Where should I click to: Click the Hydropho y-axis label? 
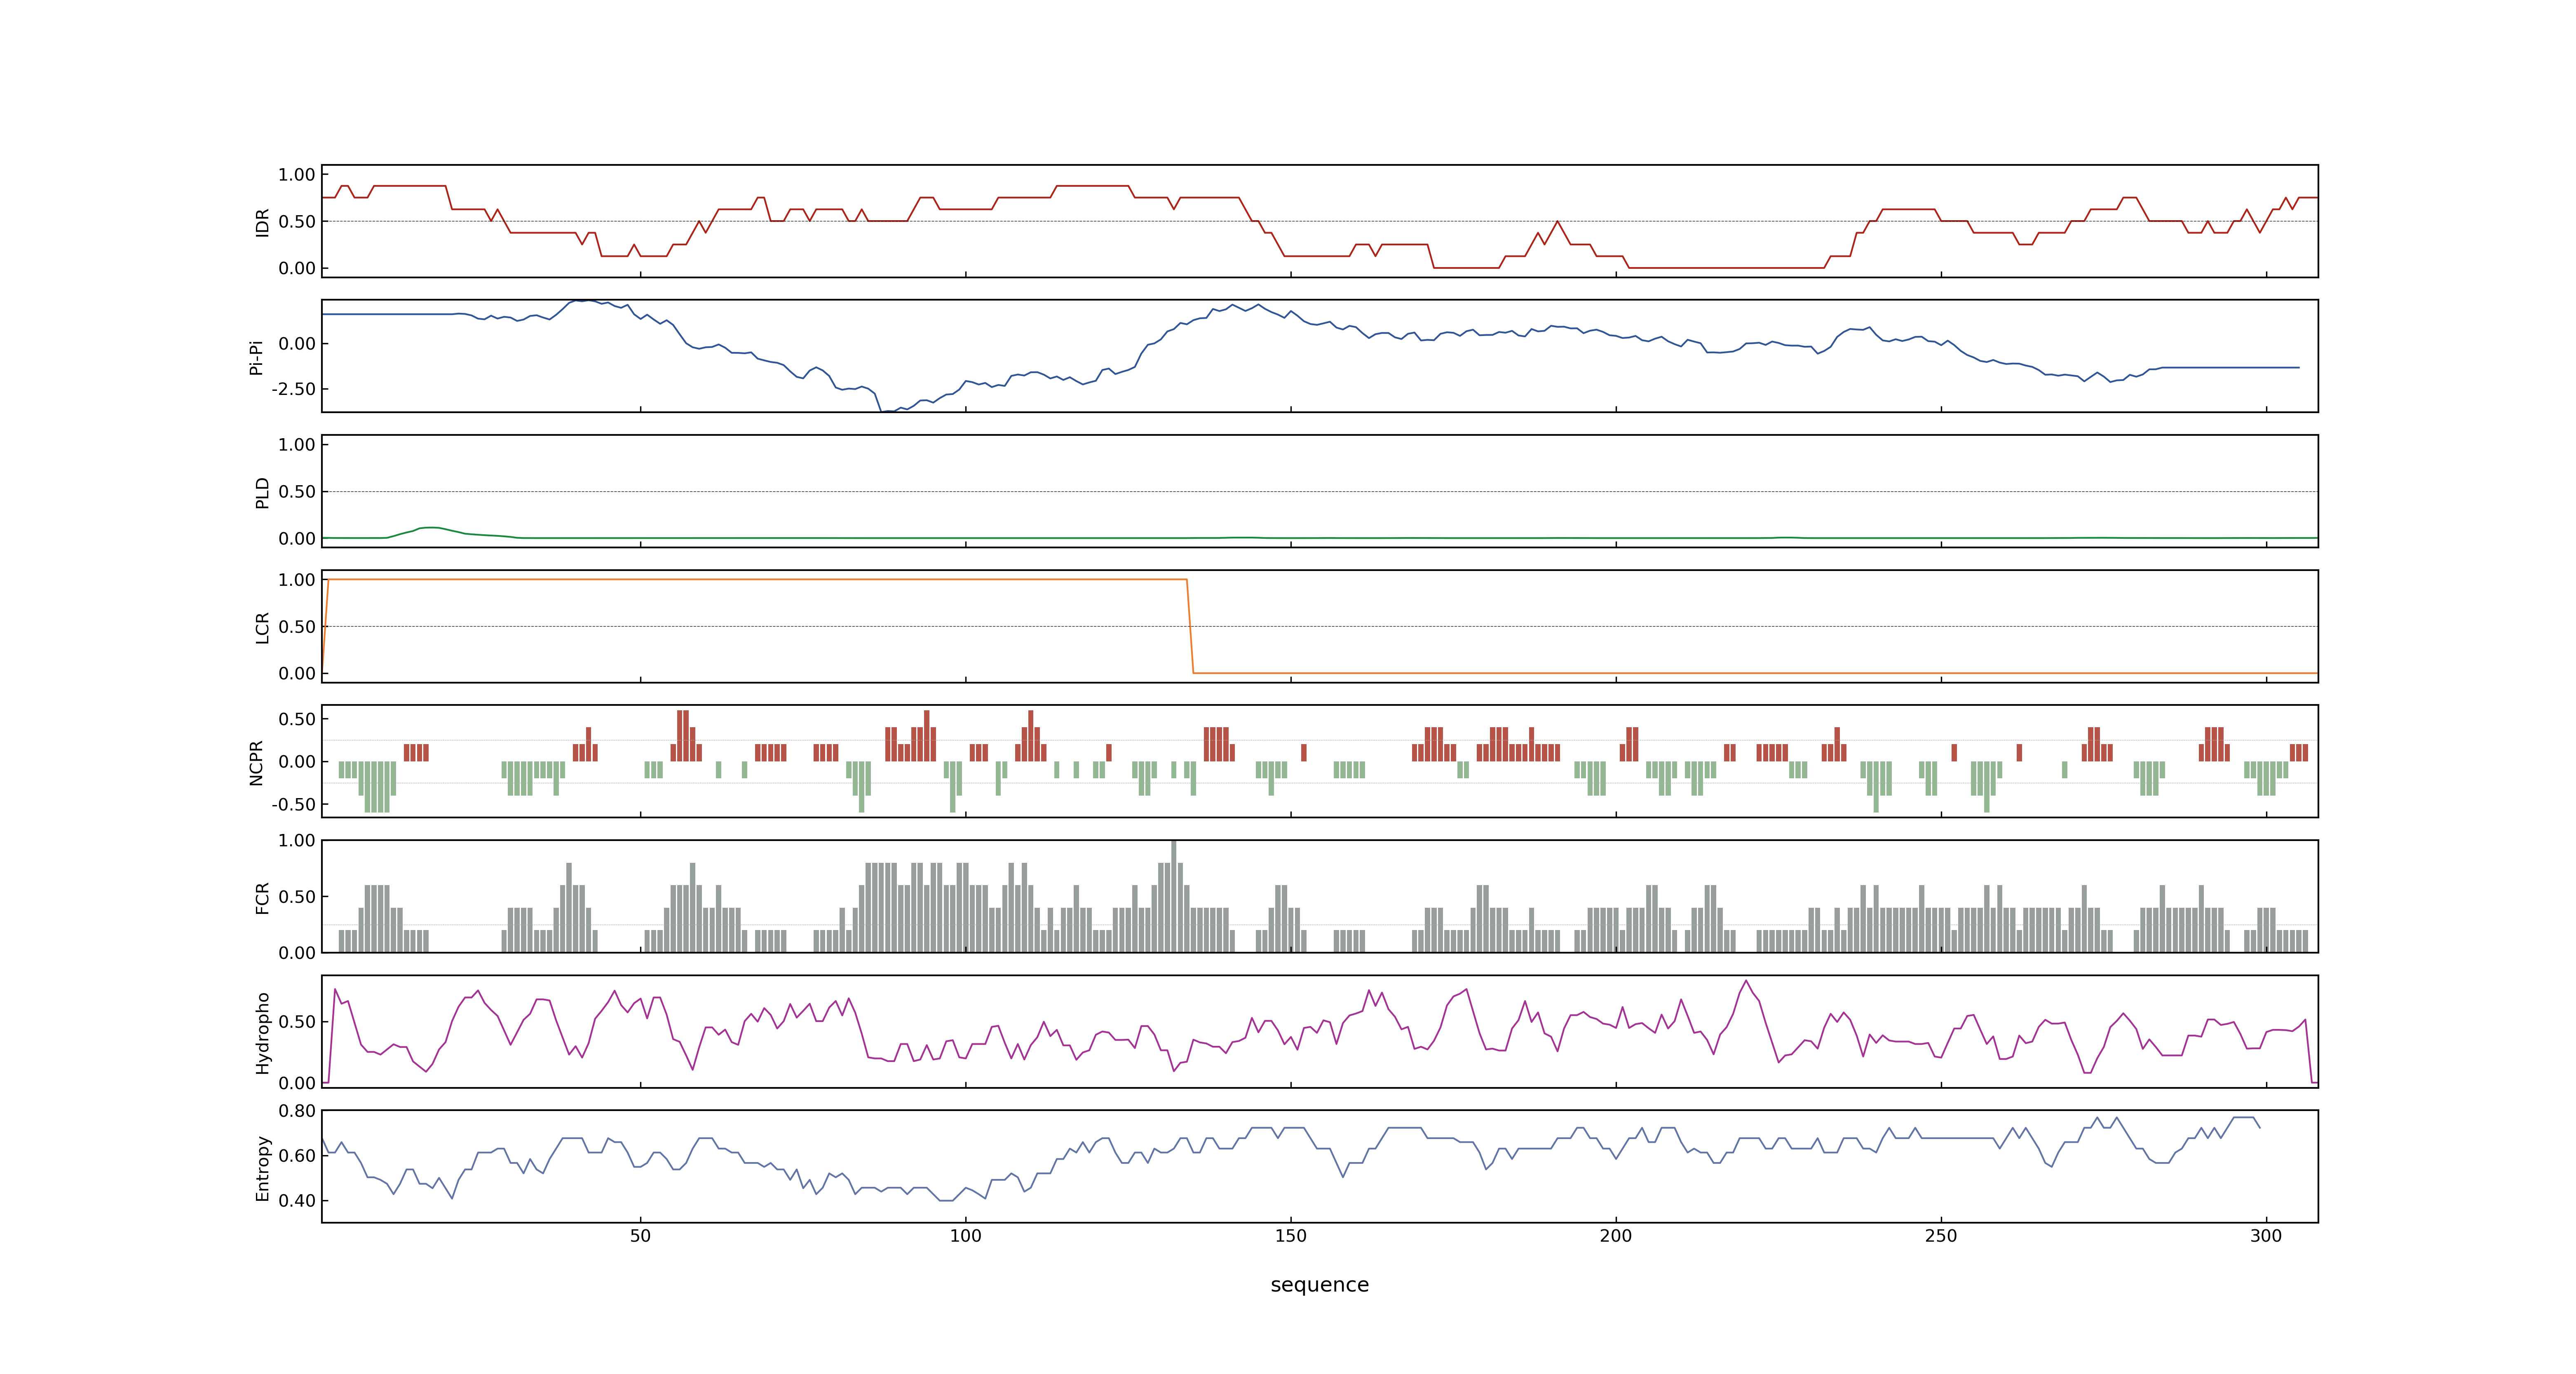point(262,1033)
